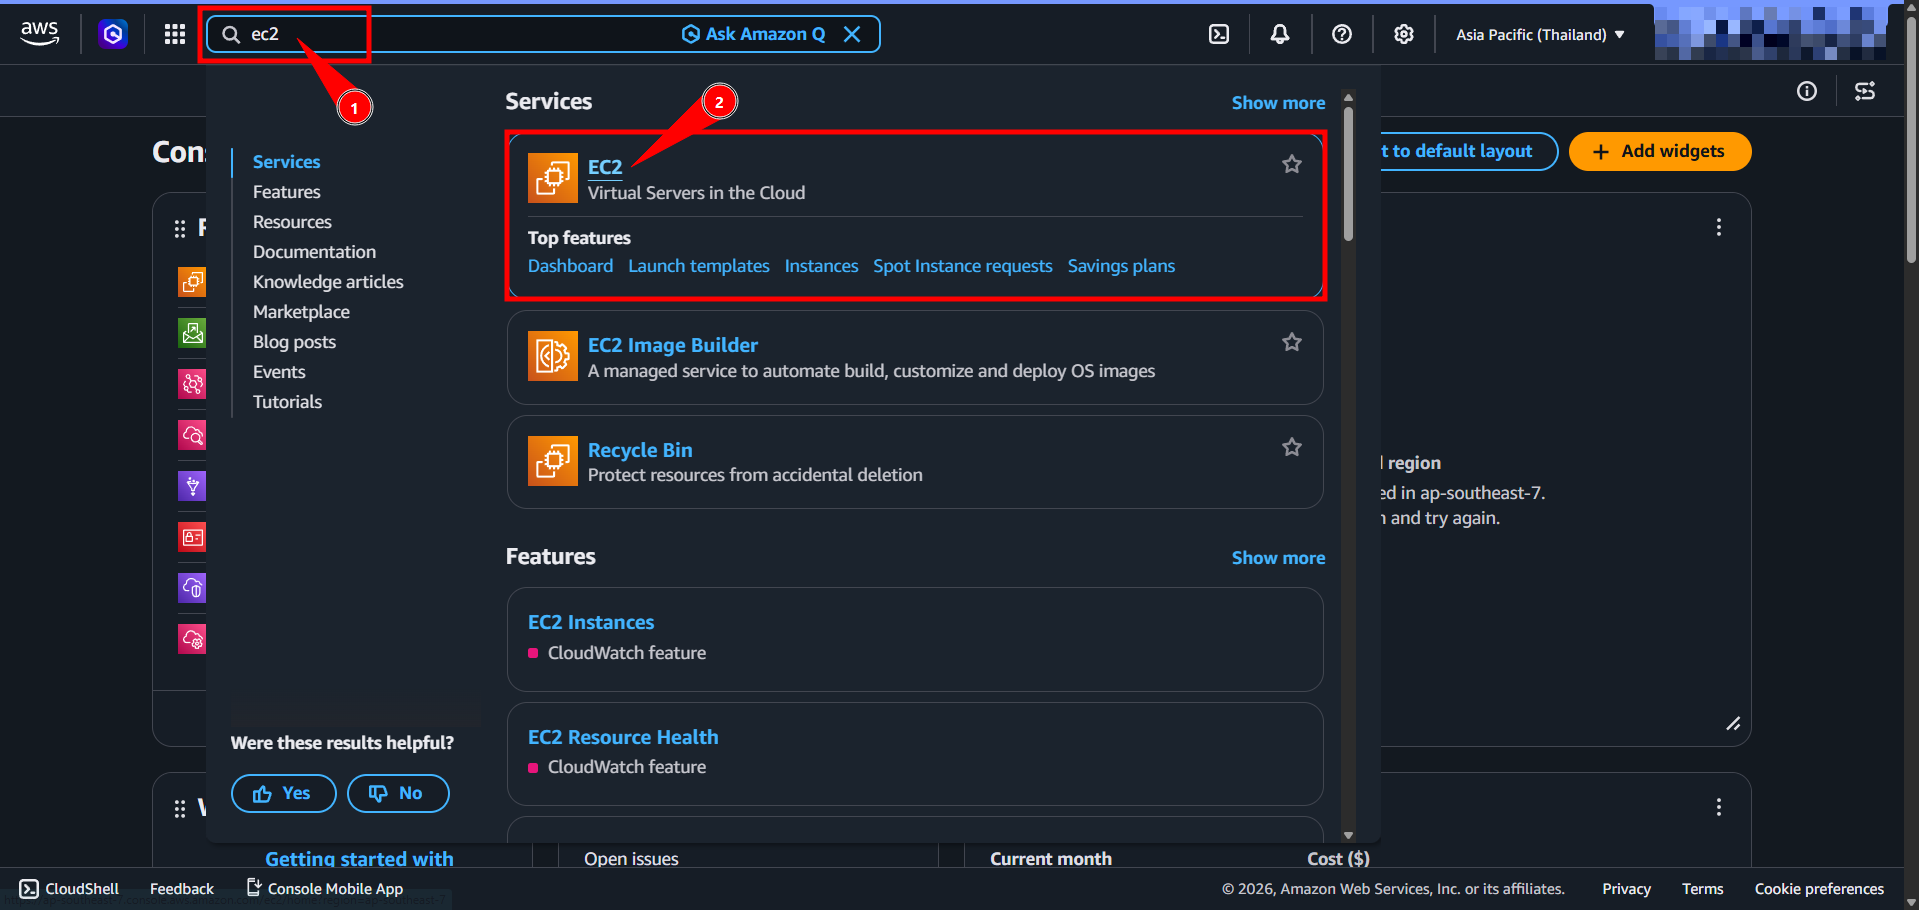Open the Privacy footer link

point(1626,889)
